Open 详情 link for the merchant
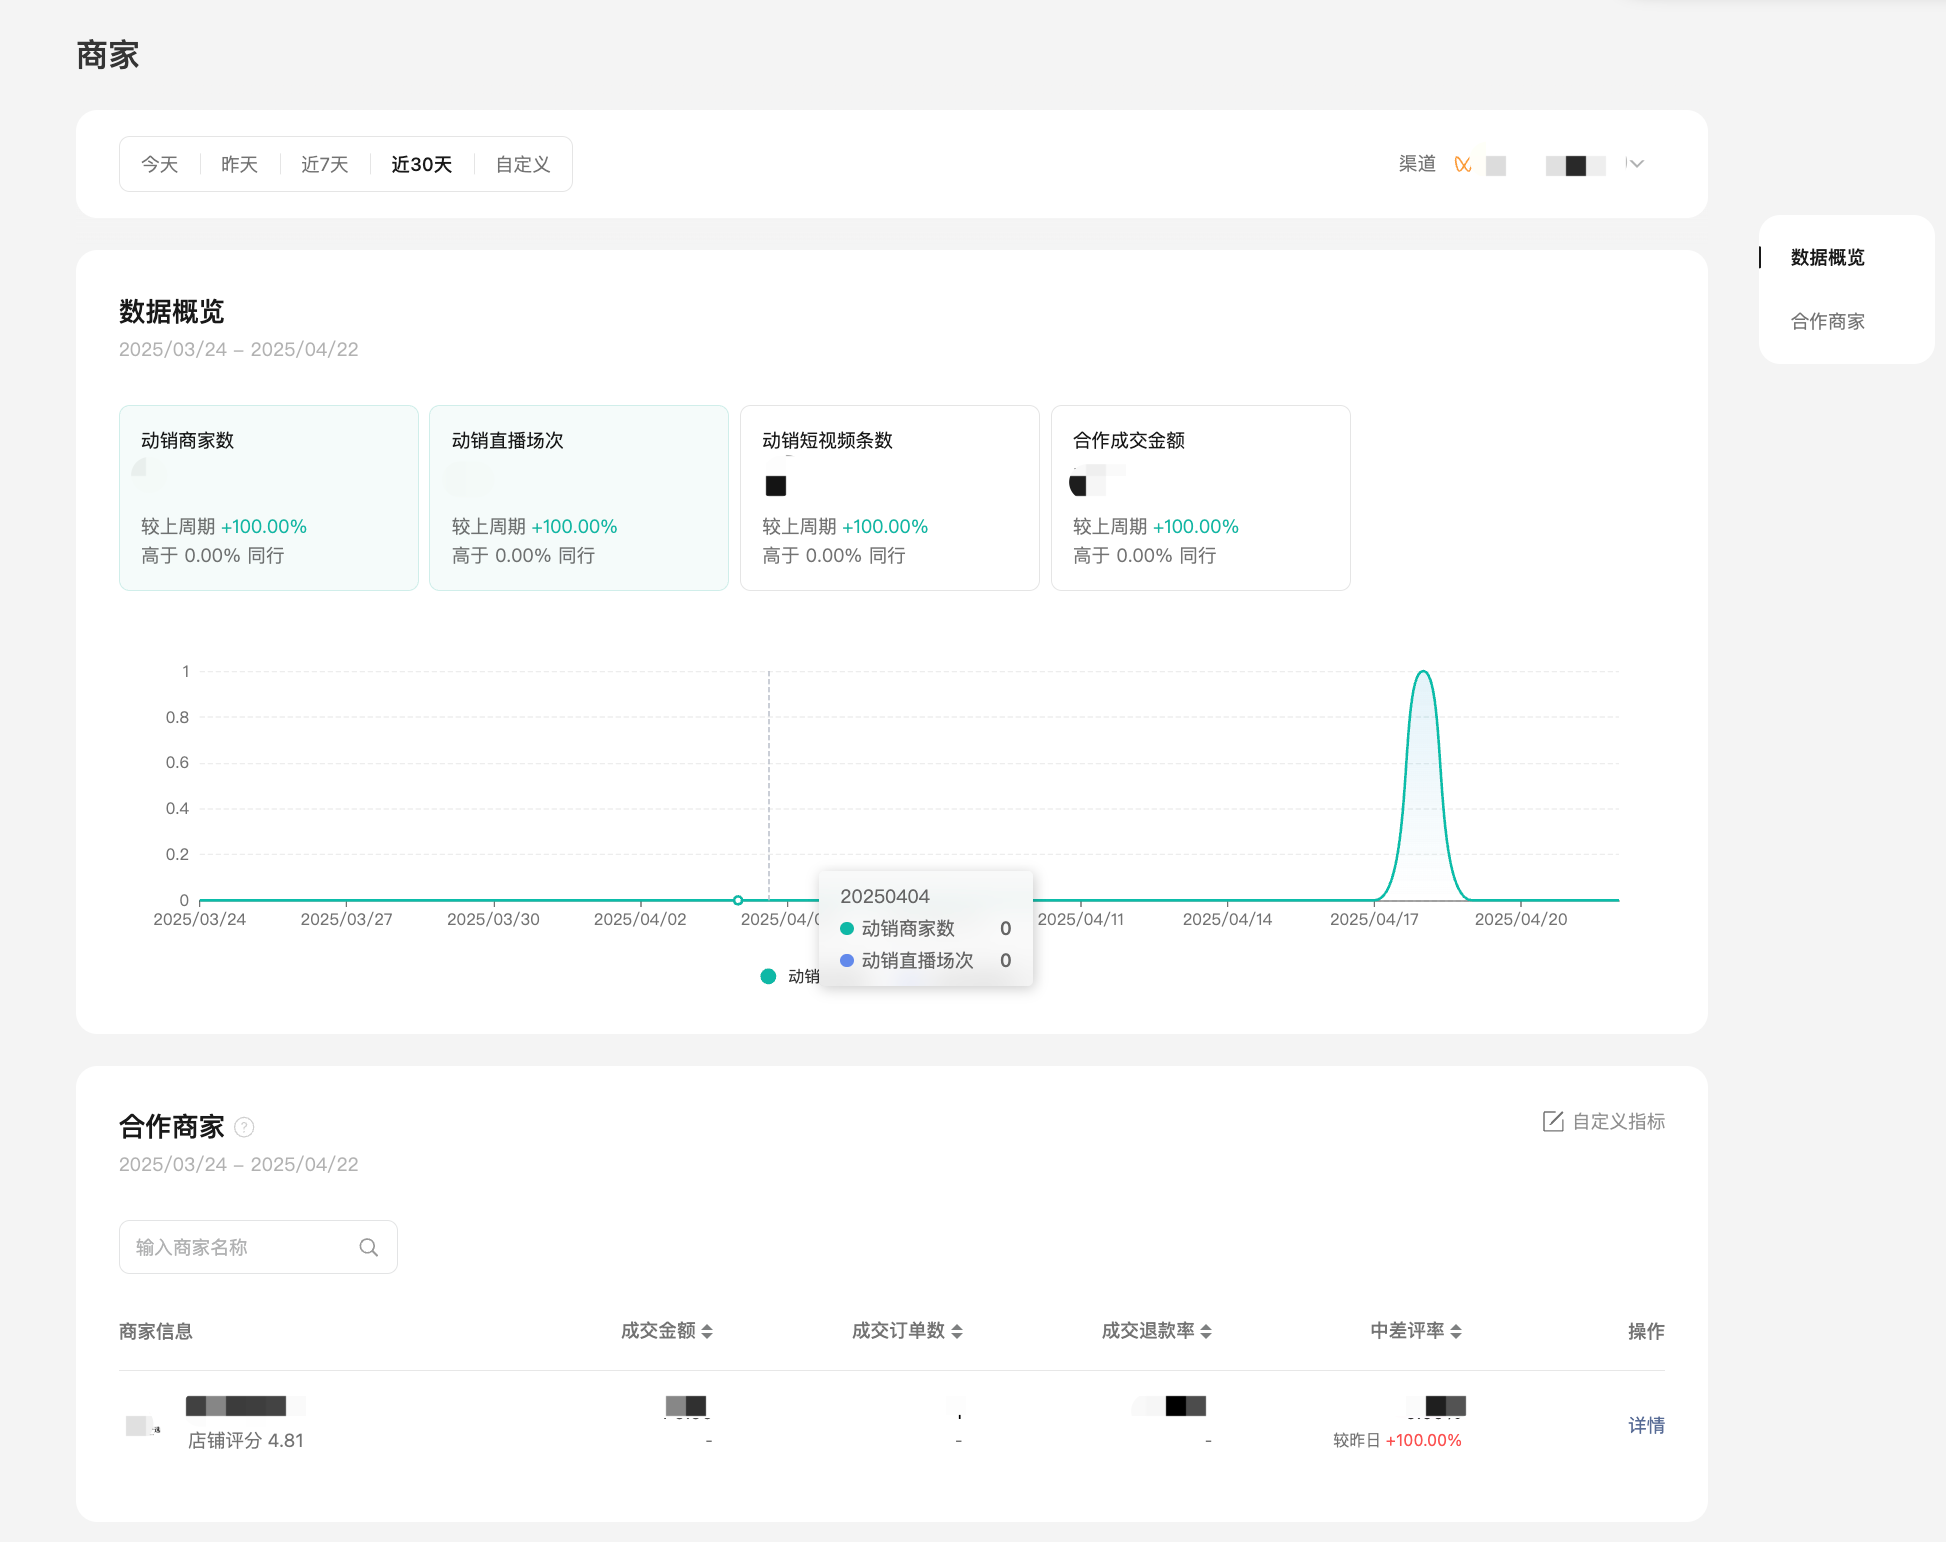The height and width of the screenshot is (1542, 1946). (x=1646, y=1425)
